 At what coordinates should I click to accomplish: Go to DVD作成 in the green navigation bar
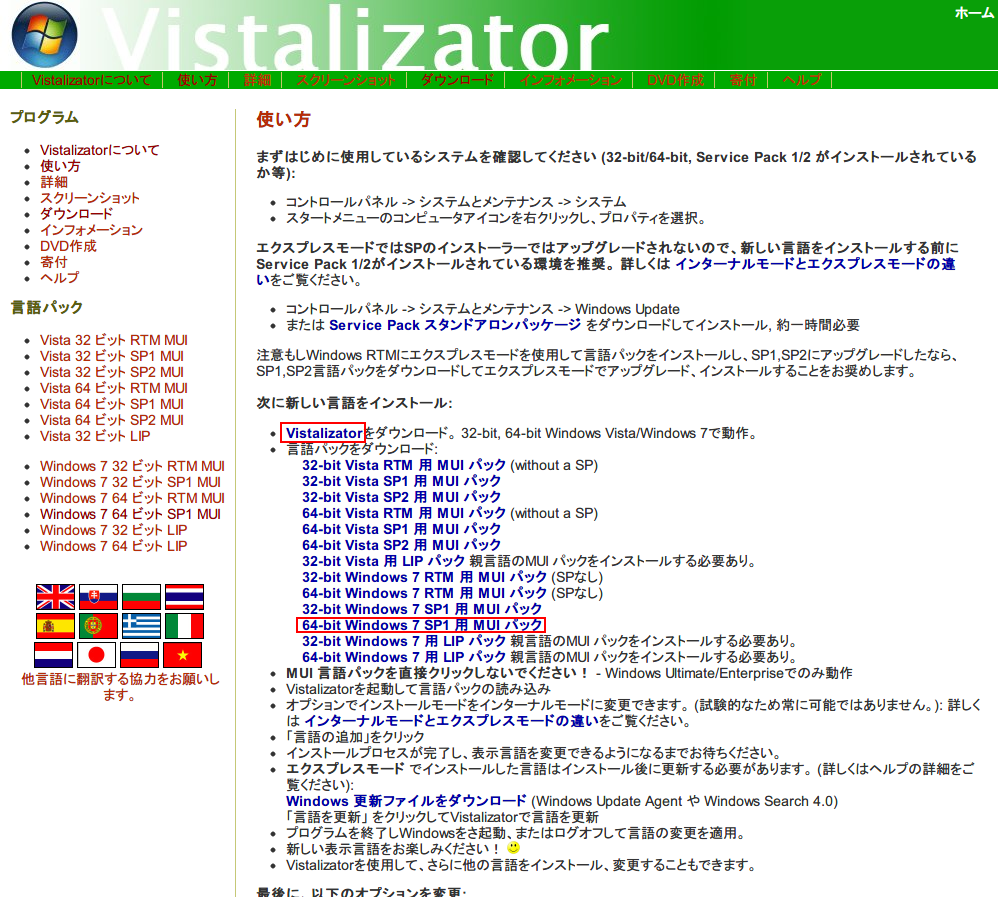[675, 80]
